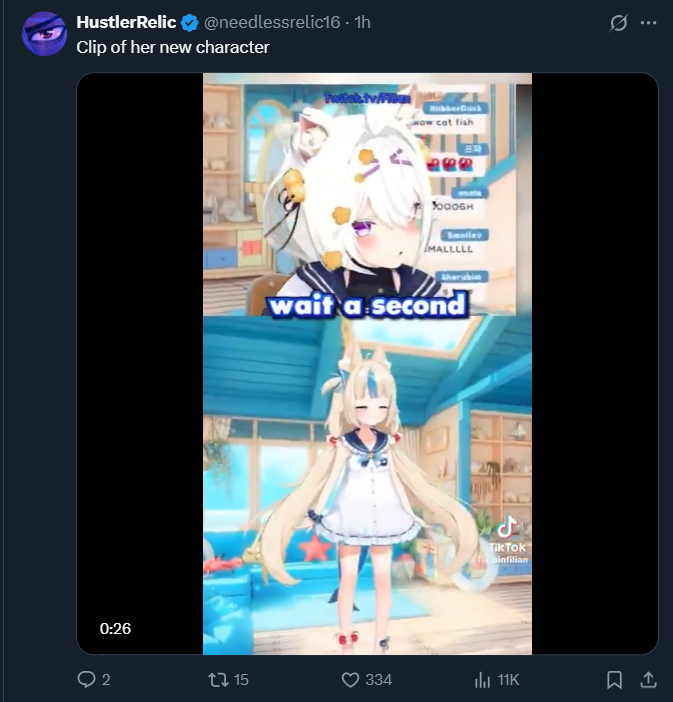Click the HustlerRelic display name
Viewport: 673px width, 702px height.
(x=126, y=22)
